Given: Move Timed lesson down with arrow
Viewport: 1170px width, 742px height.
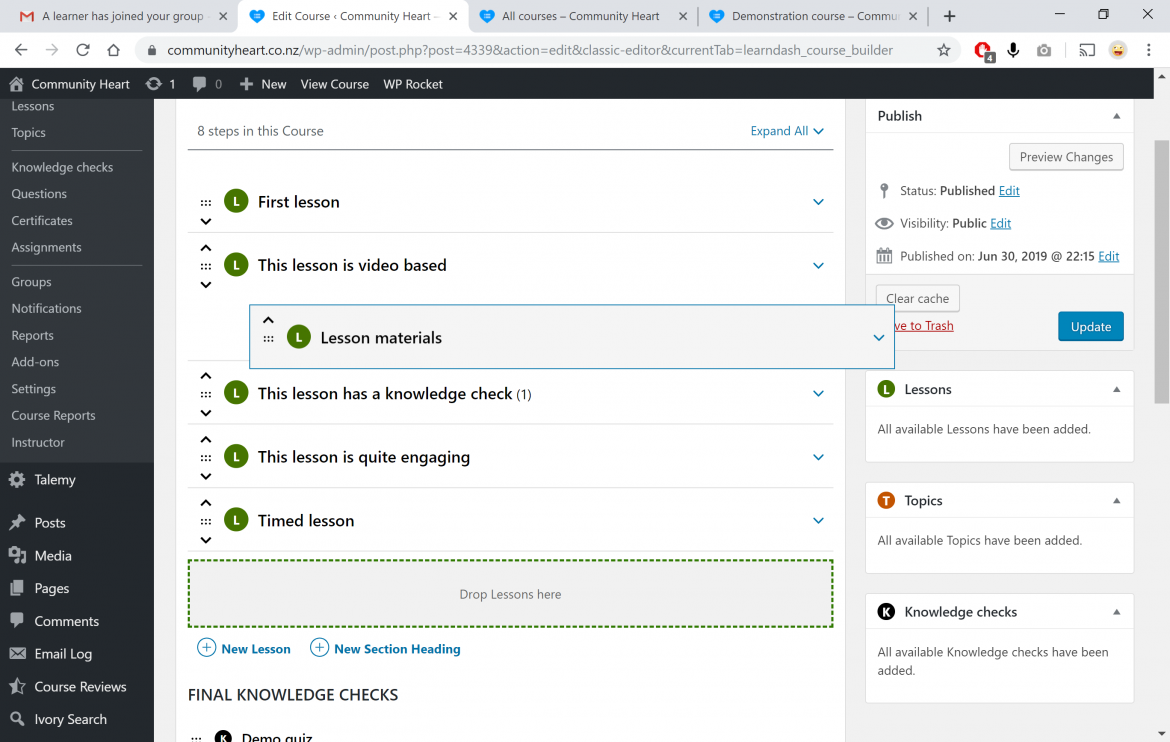Looking at the screenshot, I should (206, 540).
